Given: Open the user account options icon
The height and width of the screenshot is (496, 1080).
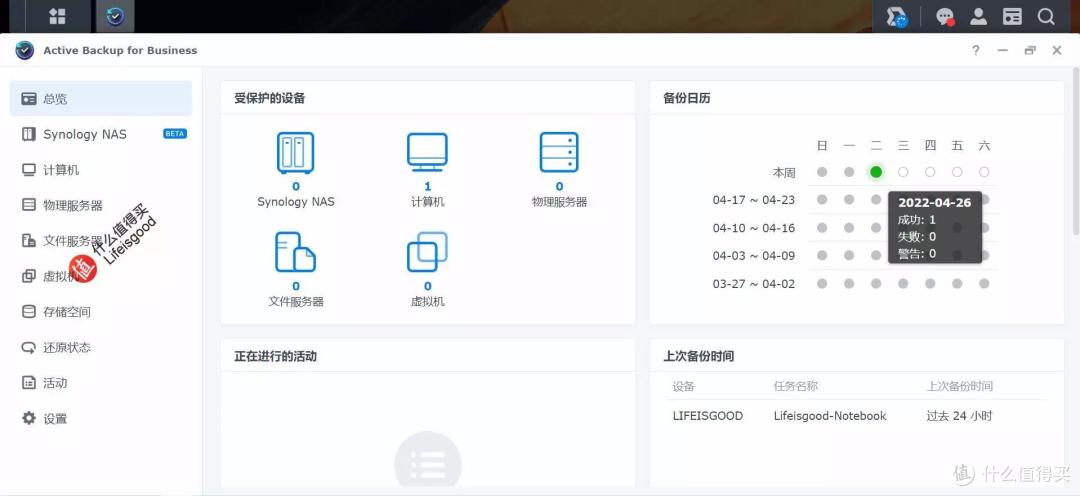Looking at the screenshot, I should 979,17.
